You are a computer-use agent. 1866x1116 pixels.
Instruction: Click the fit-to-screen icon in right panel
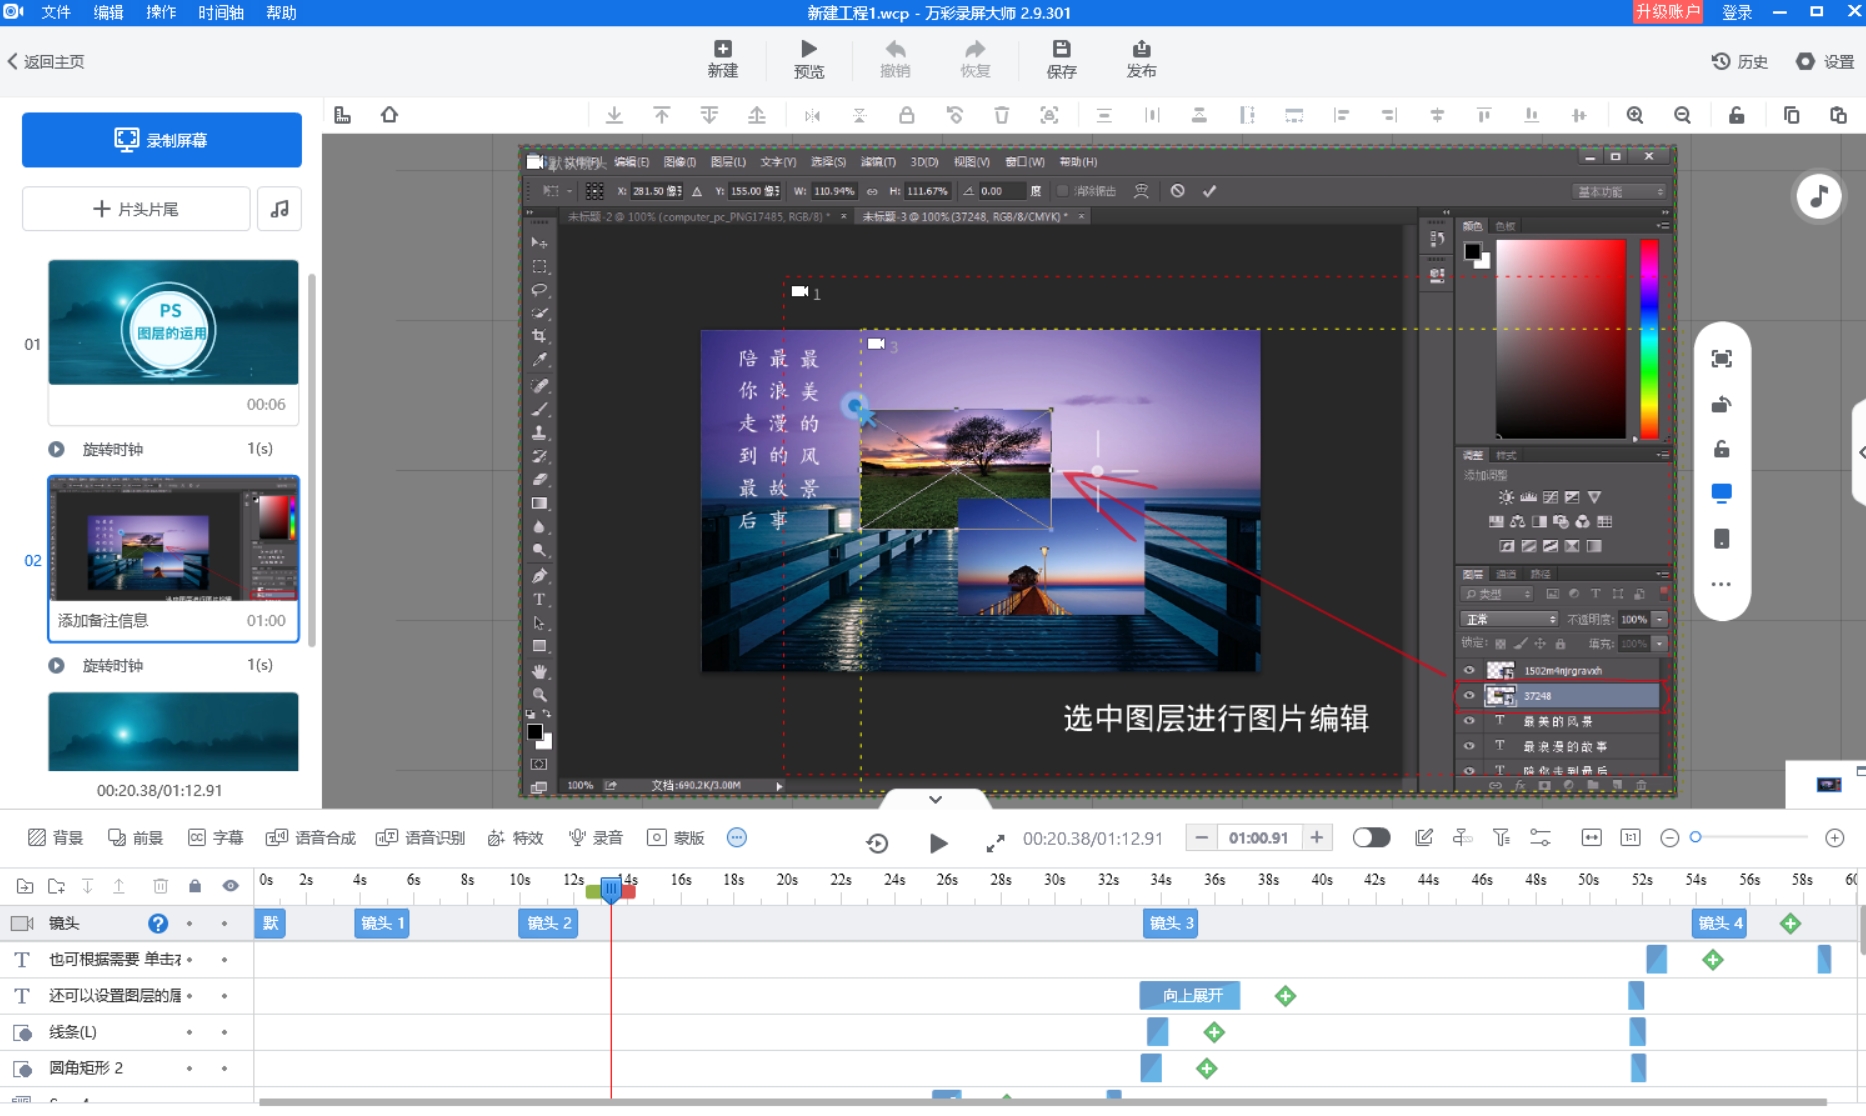click(x=1721, y=359)
